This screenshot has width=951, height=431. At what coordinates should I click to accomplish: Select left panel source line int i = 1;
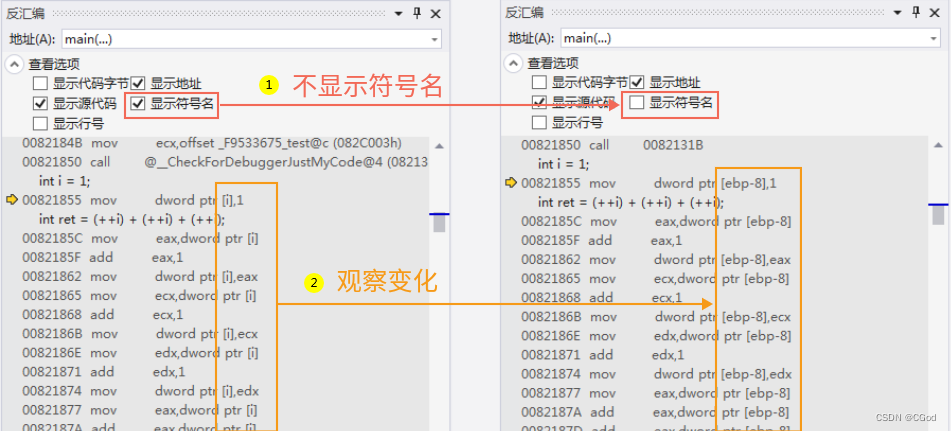click(x=64, y=181)
